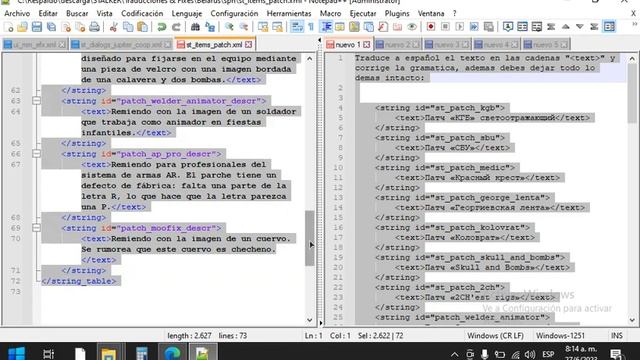Switch to the st_items_patch.xml tab
This screenshot has width=640, height=360.
[214, 44]
